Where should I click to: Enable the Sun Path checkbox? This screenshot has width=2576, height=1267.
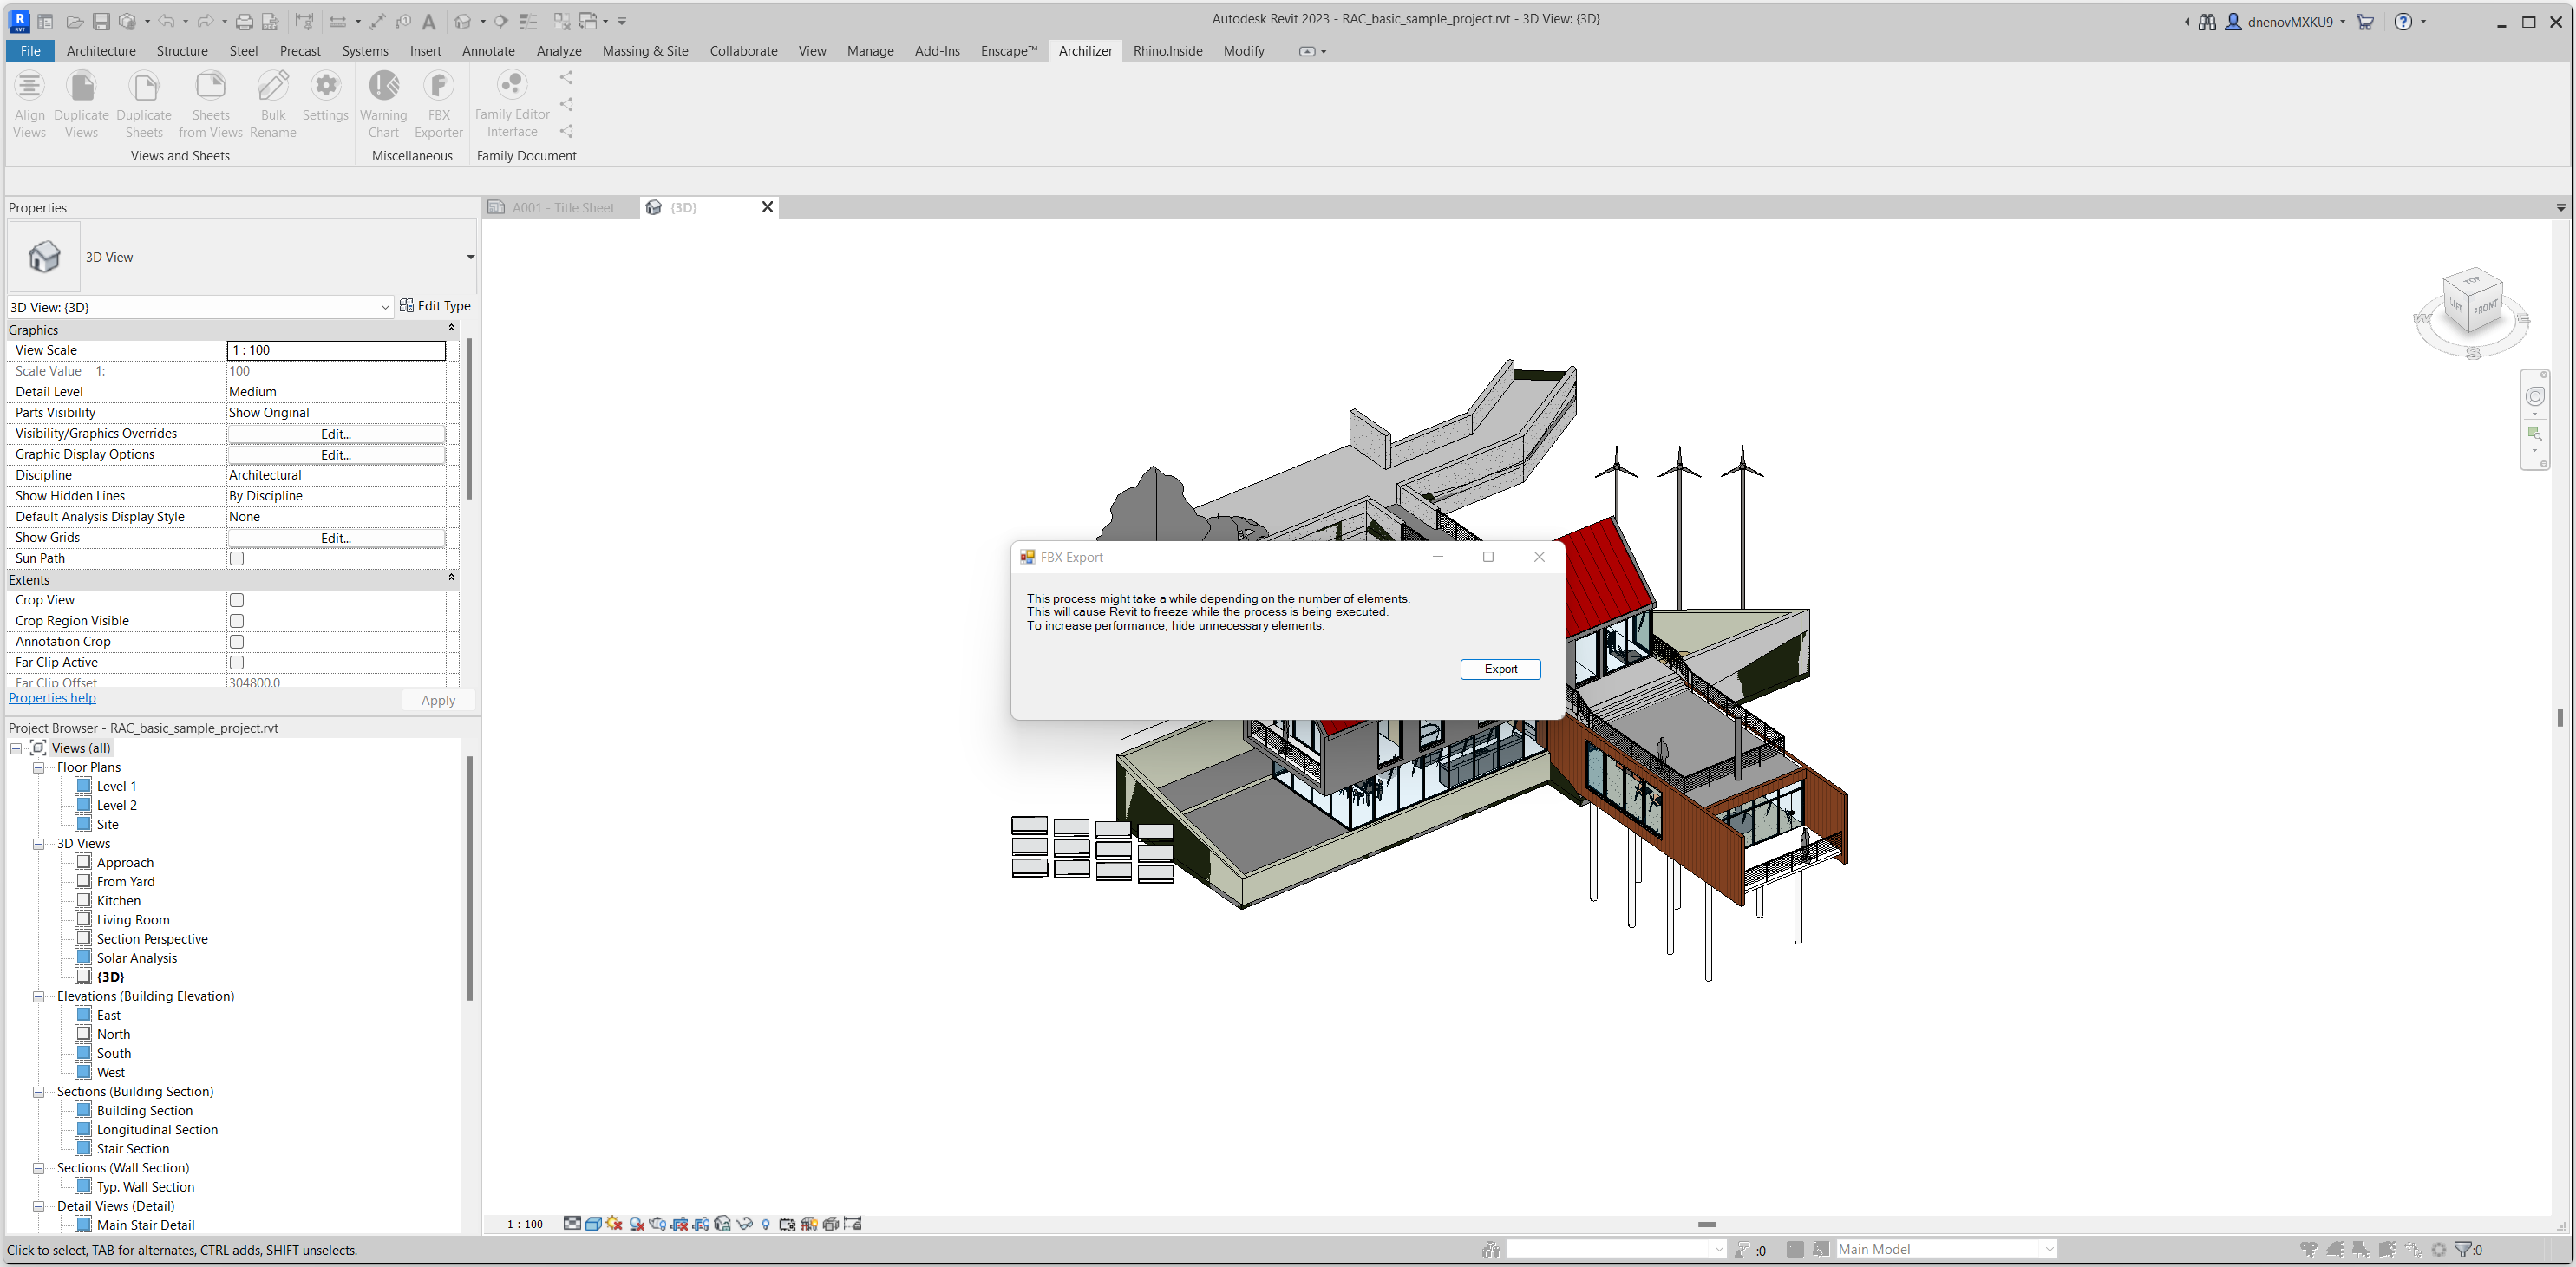click(237, 559)
